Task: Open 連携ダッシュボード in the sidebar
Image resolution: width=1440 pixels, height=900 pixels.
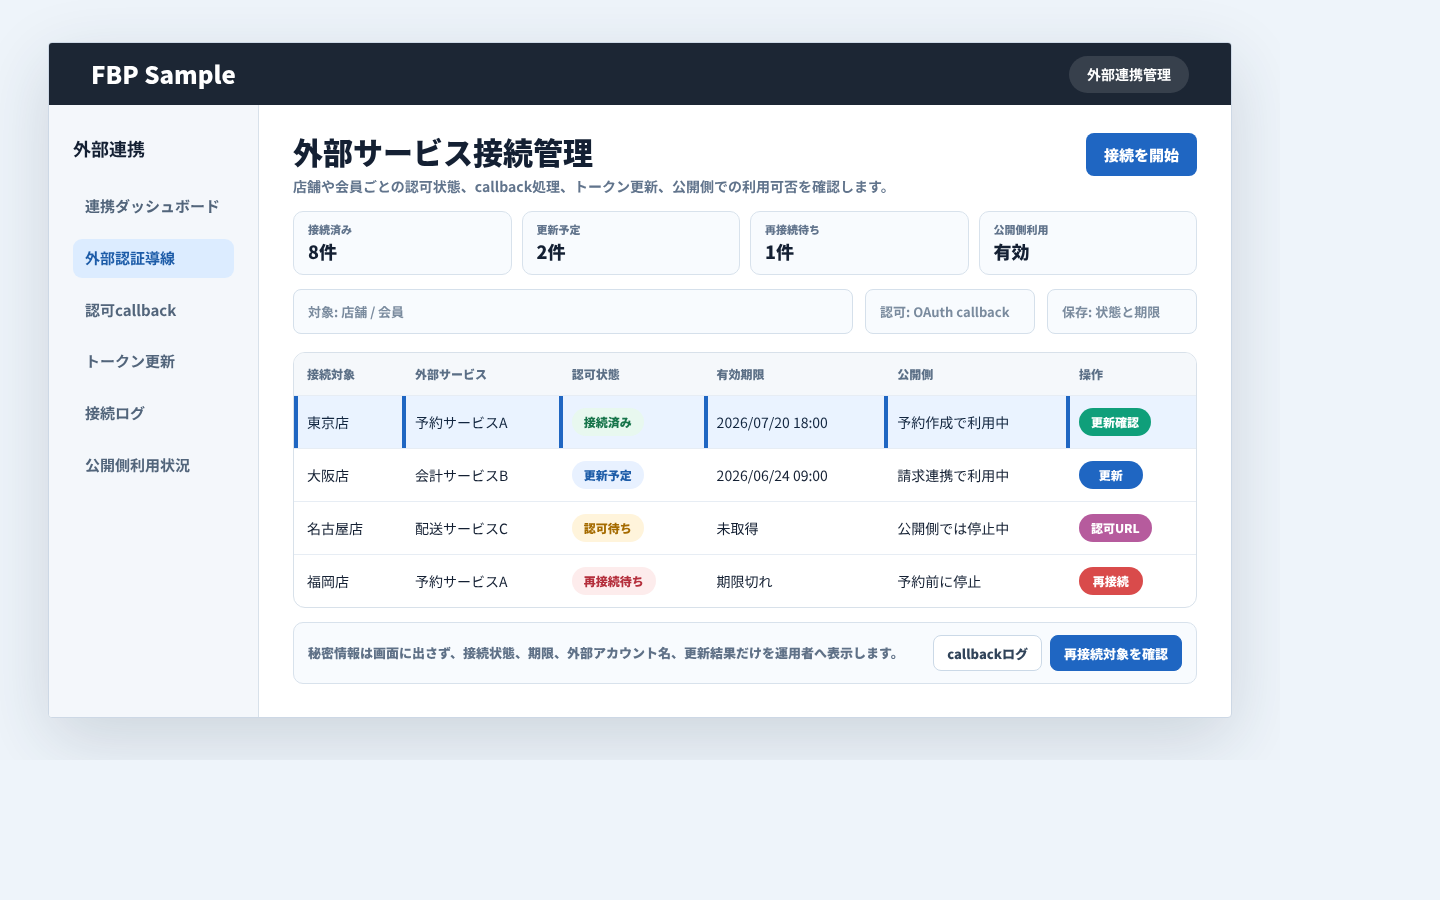Action: coord(153,206)
